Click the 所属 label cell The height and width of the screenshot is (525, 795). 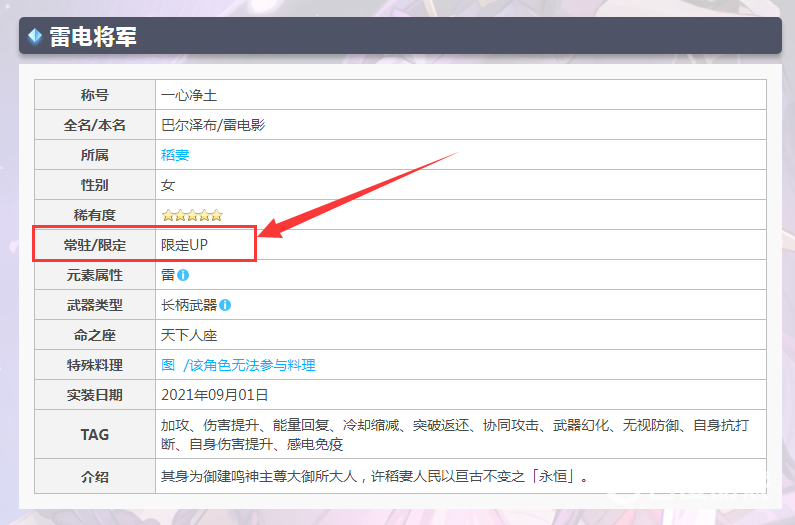coord(95,155)
